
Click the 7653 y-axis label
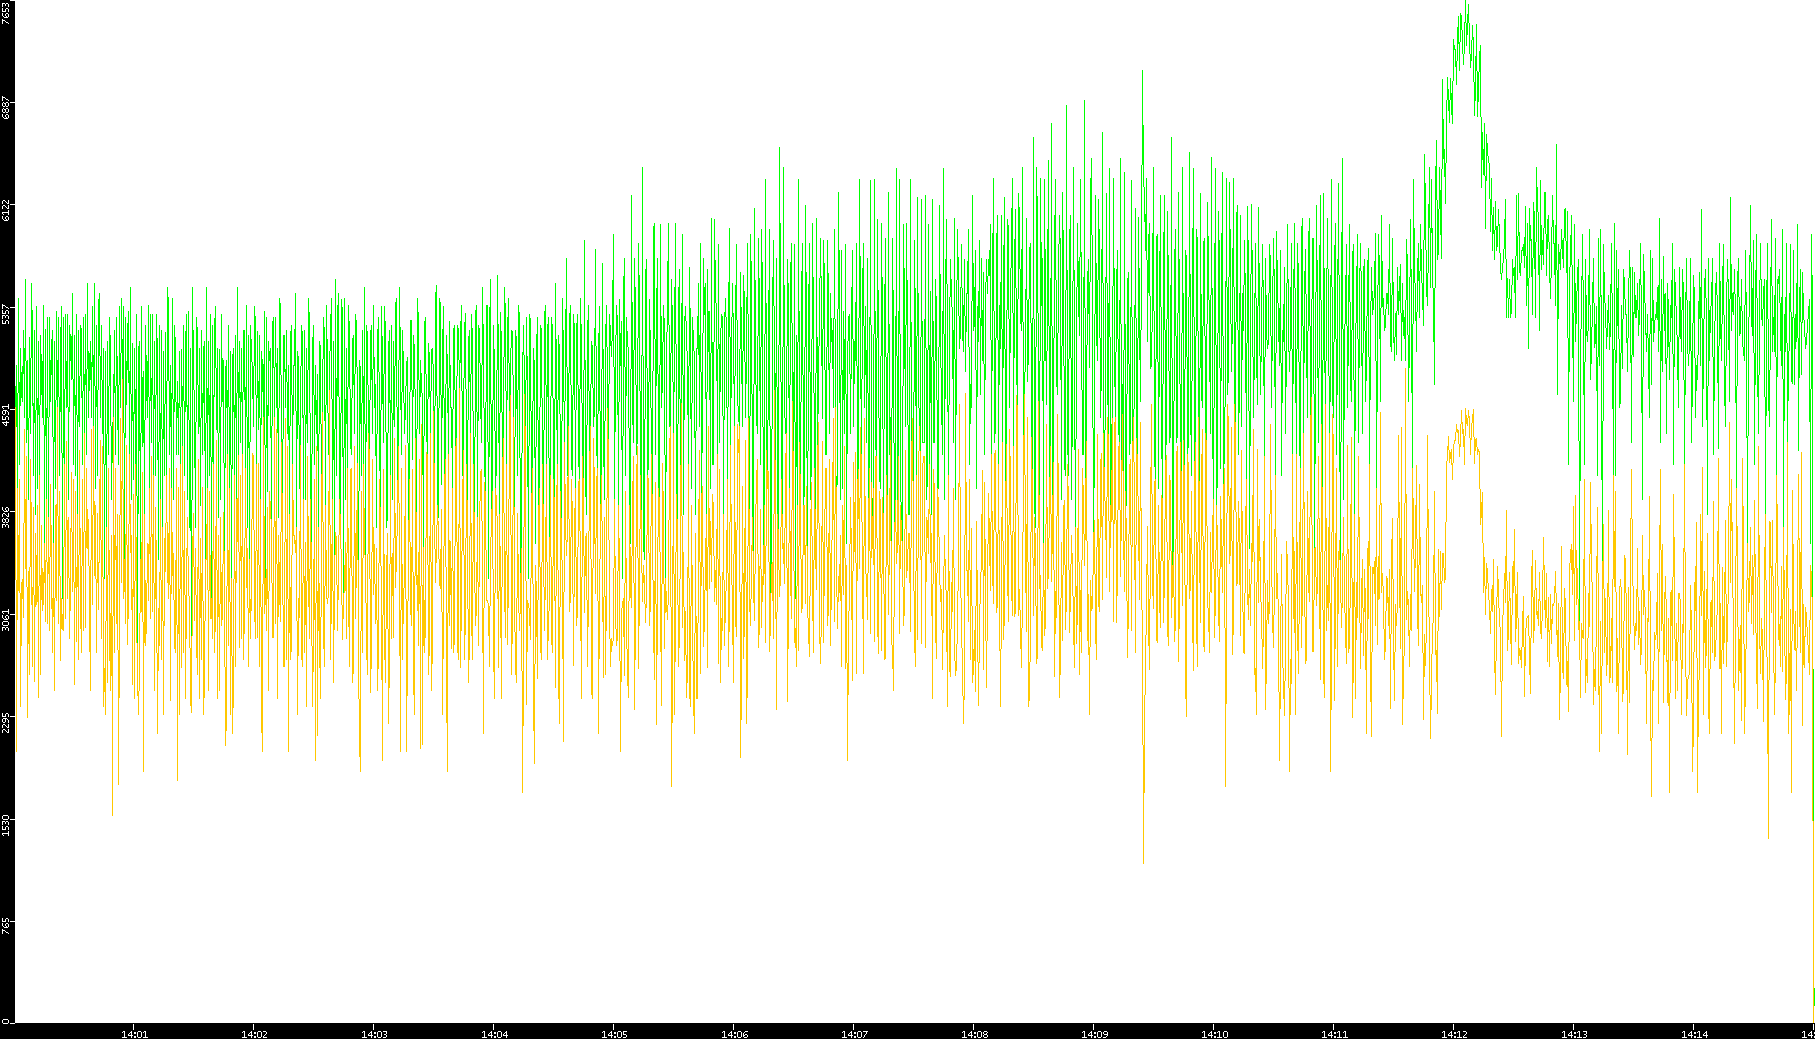click(6, 12)
